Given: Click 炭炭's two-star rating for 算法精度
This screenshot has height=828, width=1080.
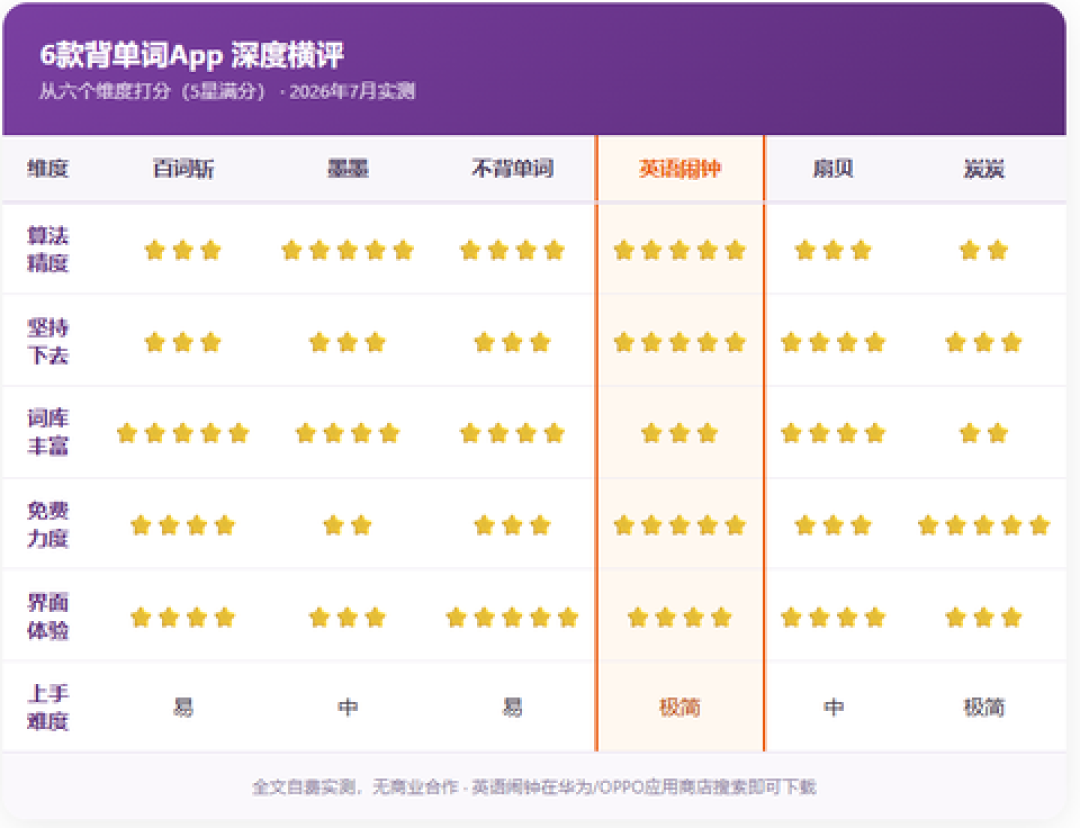Looking at the screenshot, I should (984, 250).
